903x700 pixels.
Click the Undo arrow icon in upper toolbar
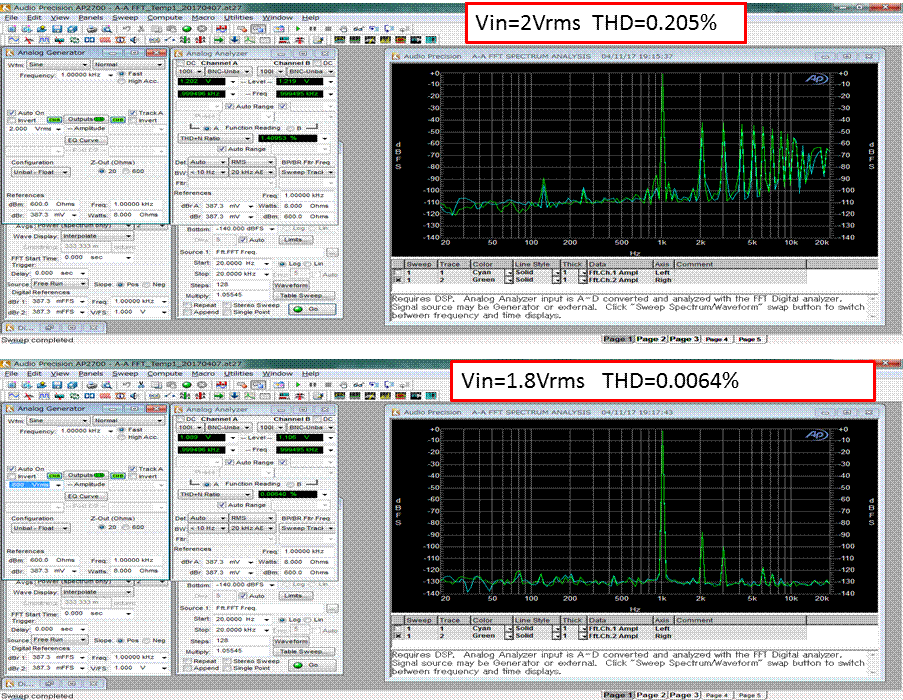click(126, 29)
